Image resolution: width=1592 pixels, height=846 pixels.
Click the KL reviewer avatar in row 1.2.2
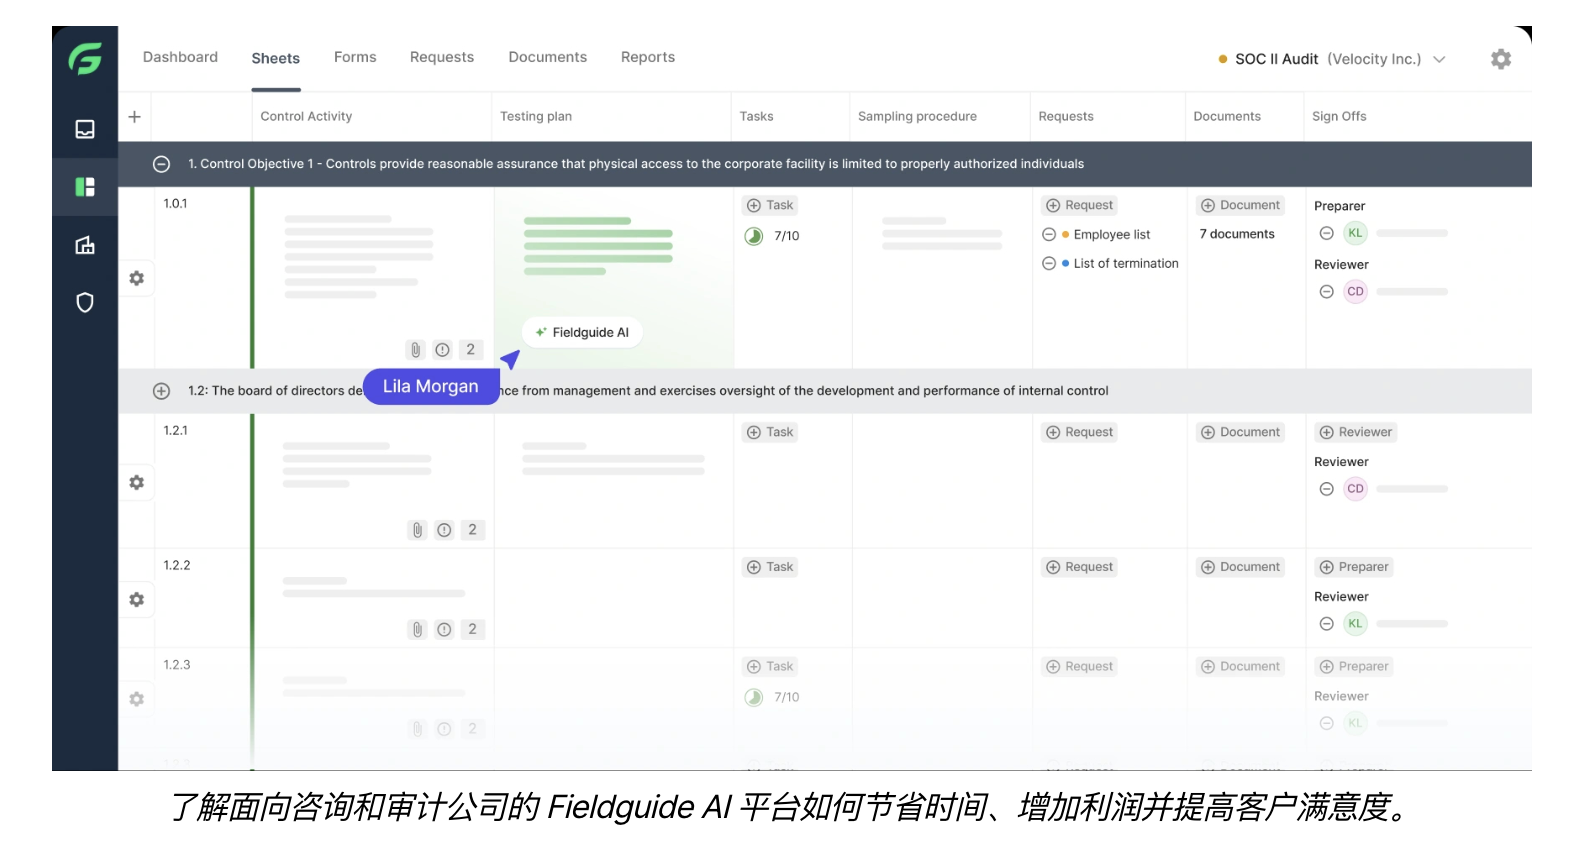point(1355,624)
